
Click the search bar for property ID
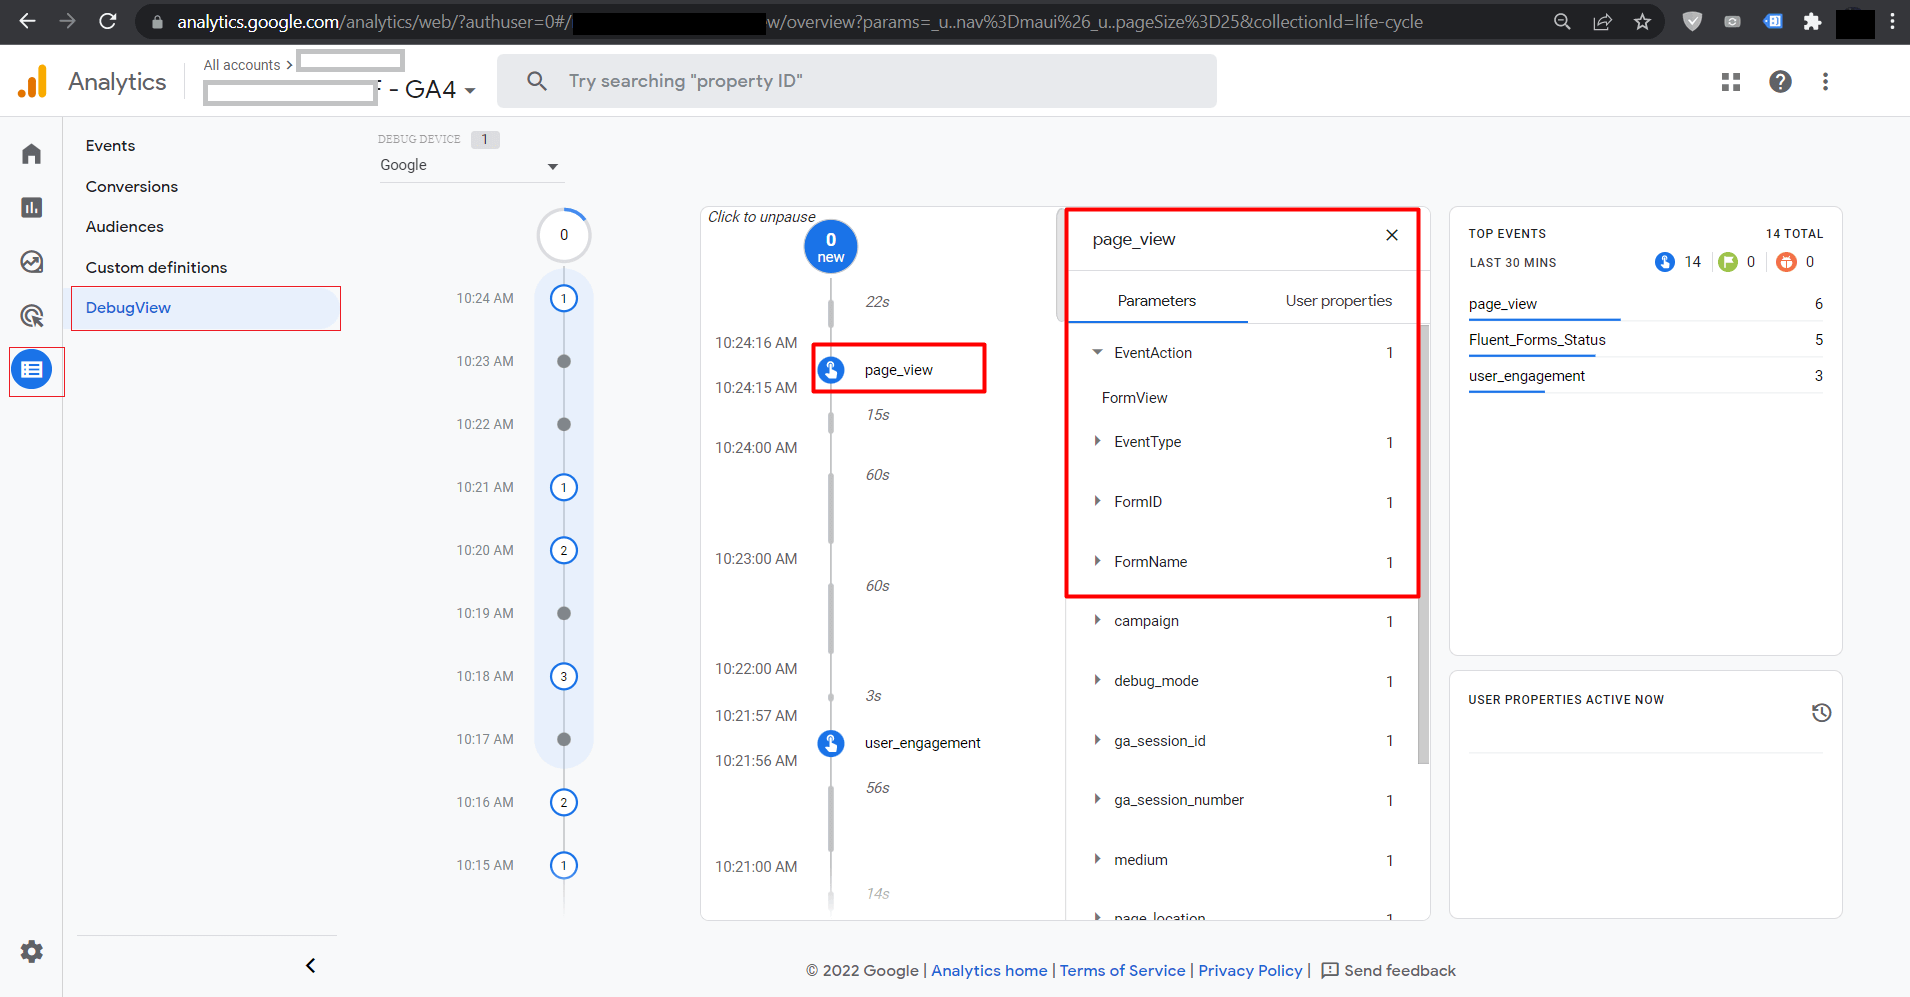[x=857, y=81]
